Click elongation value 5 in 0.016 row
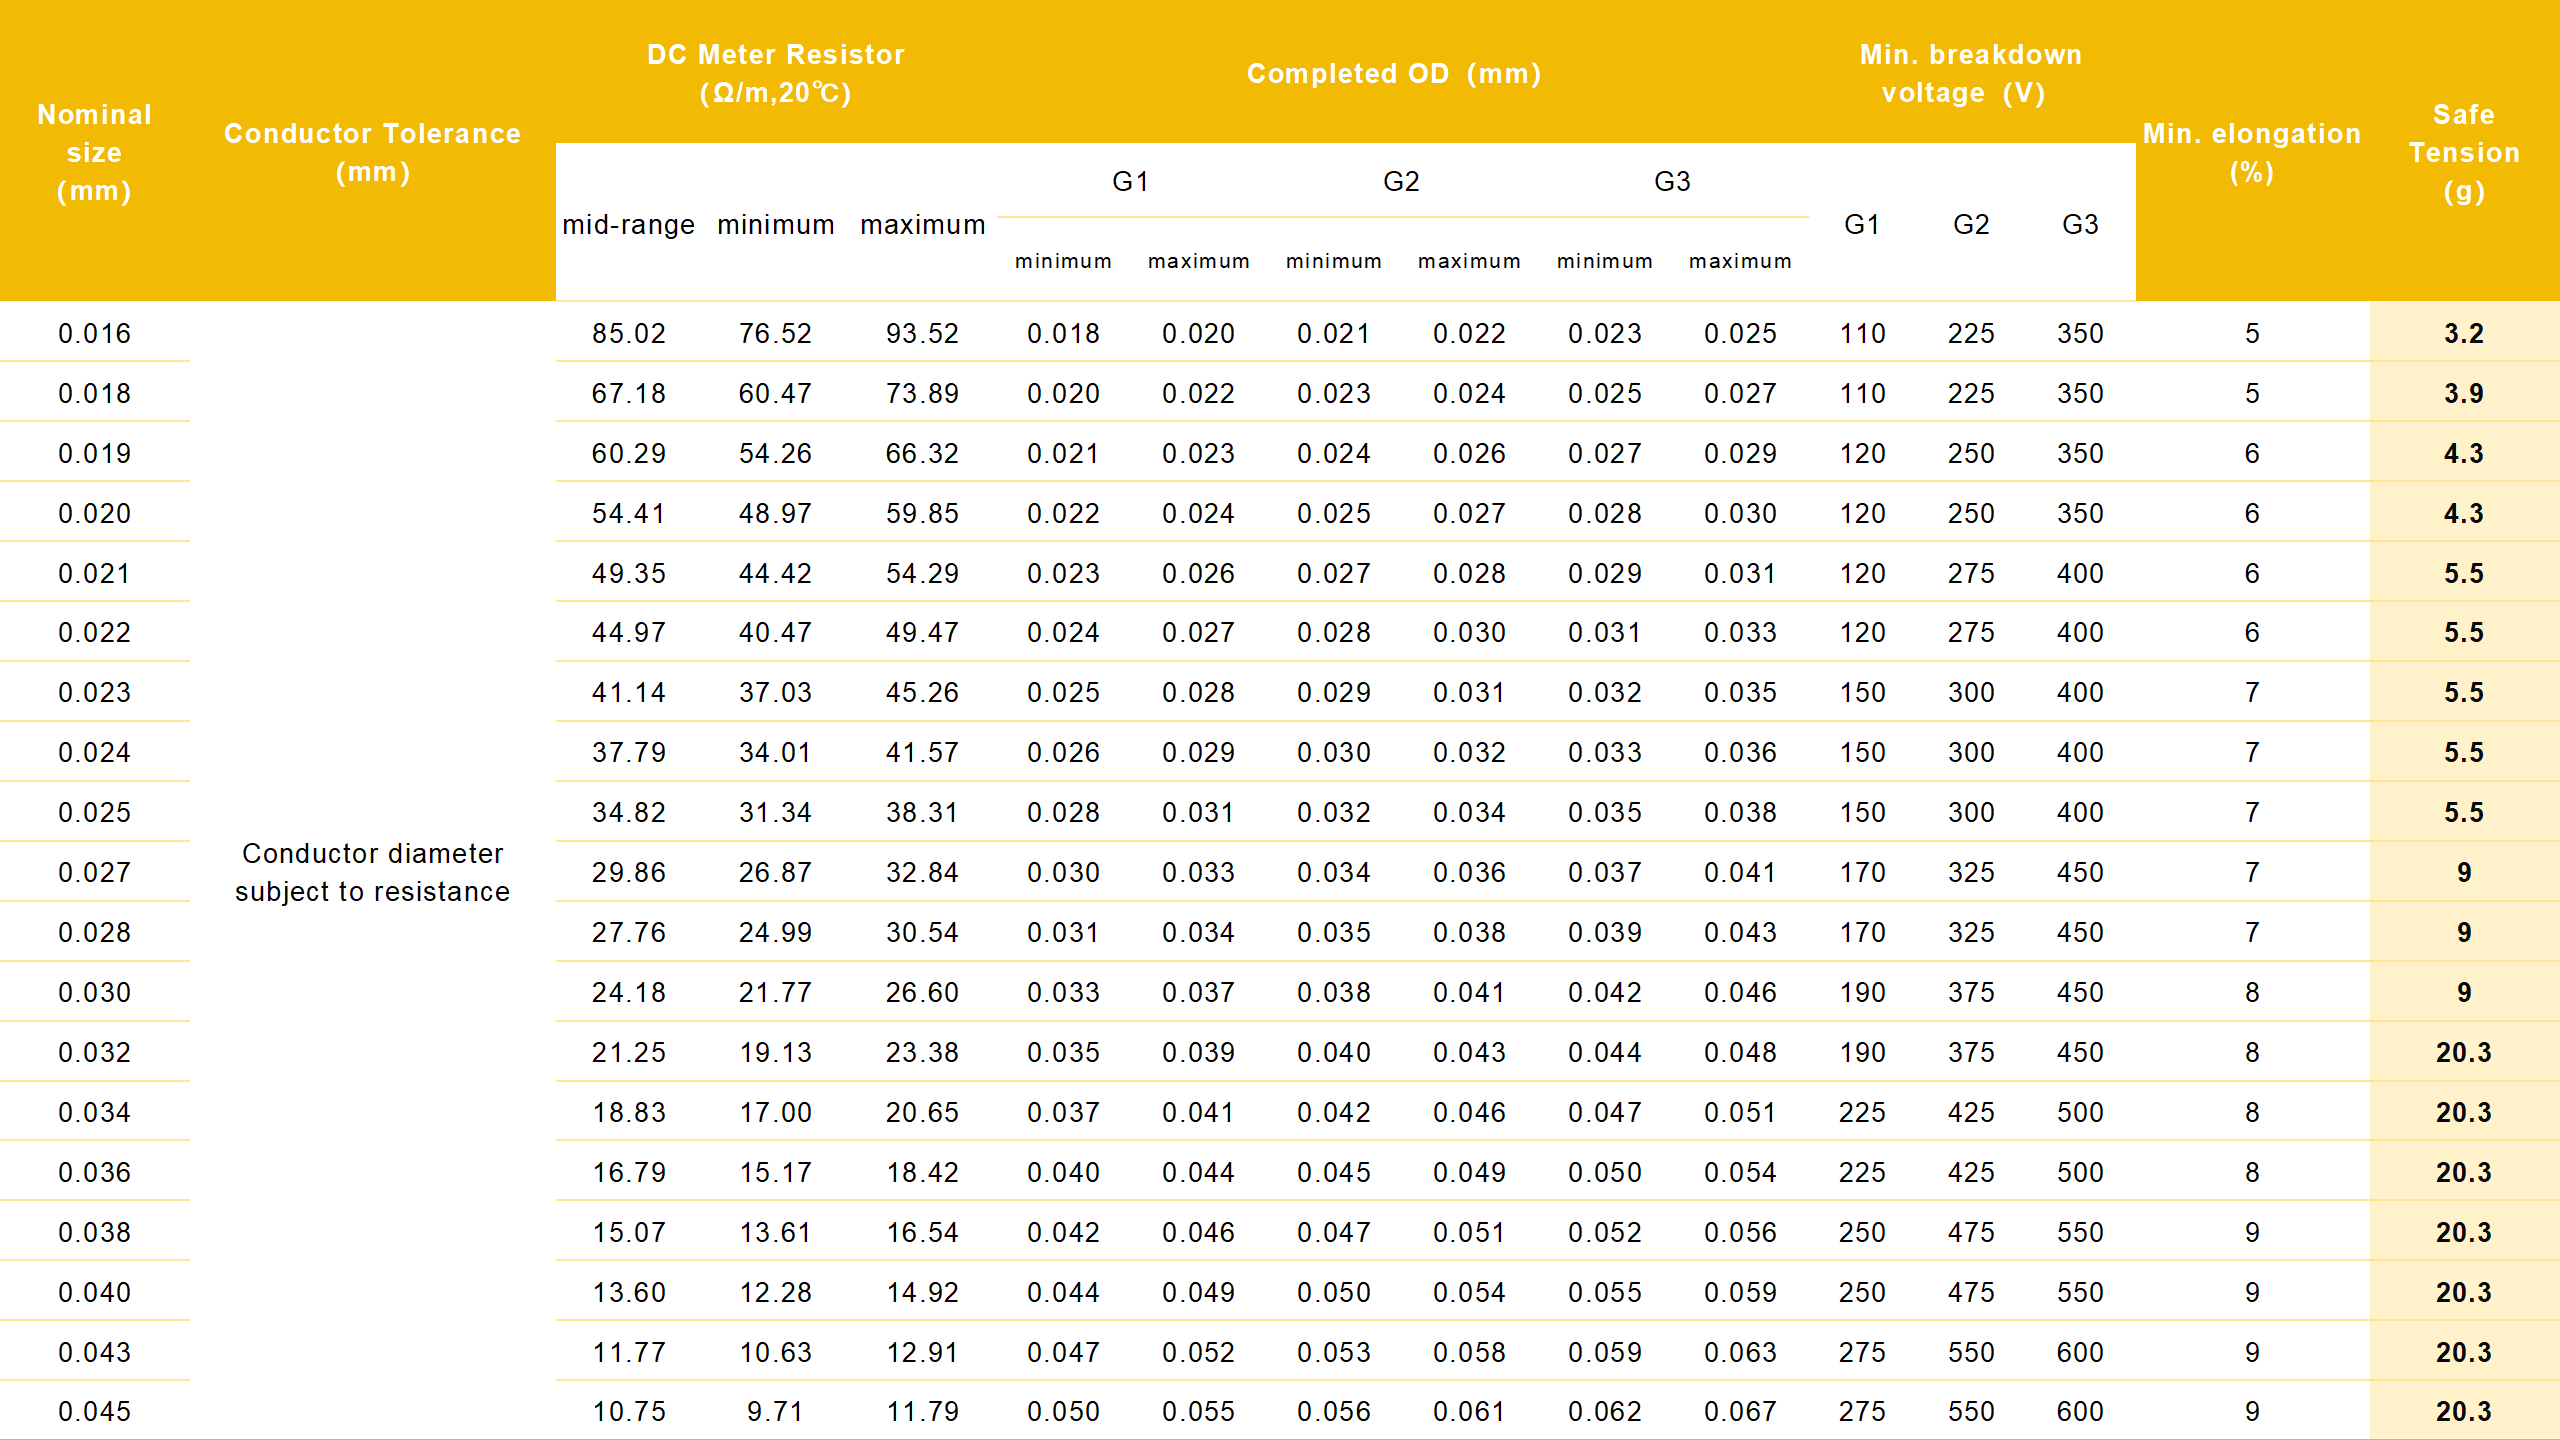 [x=2251, y=333]
